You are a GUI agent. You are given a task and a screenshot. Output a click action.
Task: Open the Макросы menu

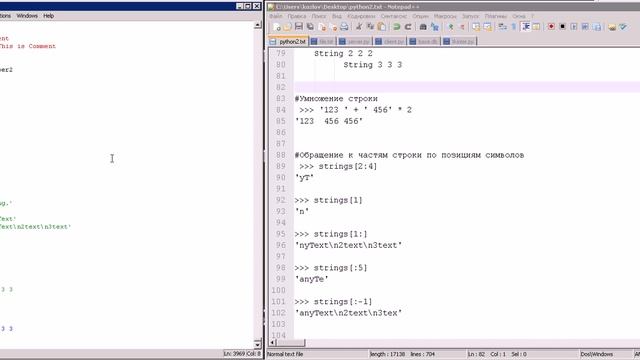445,16
